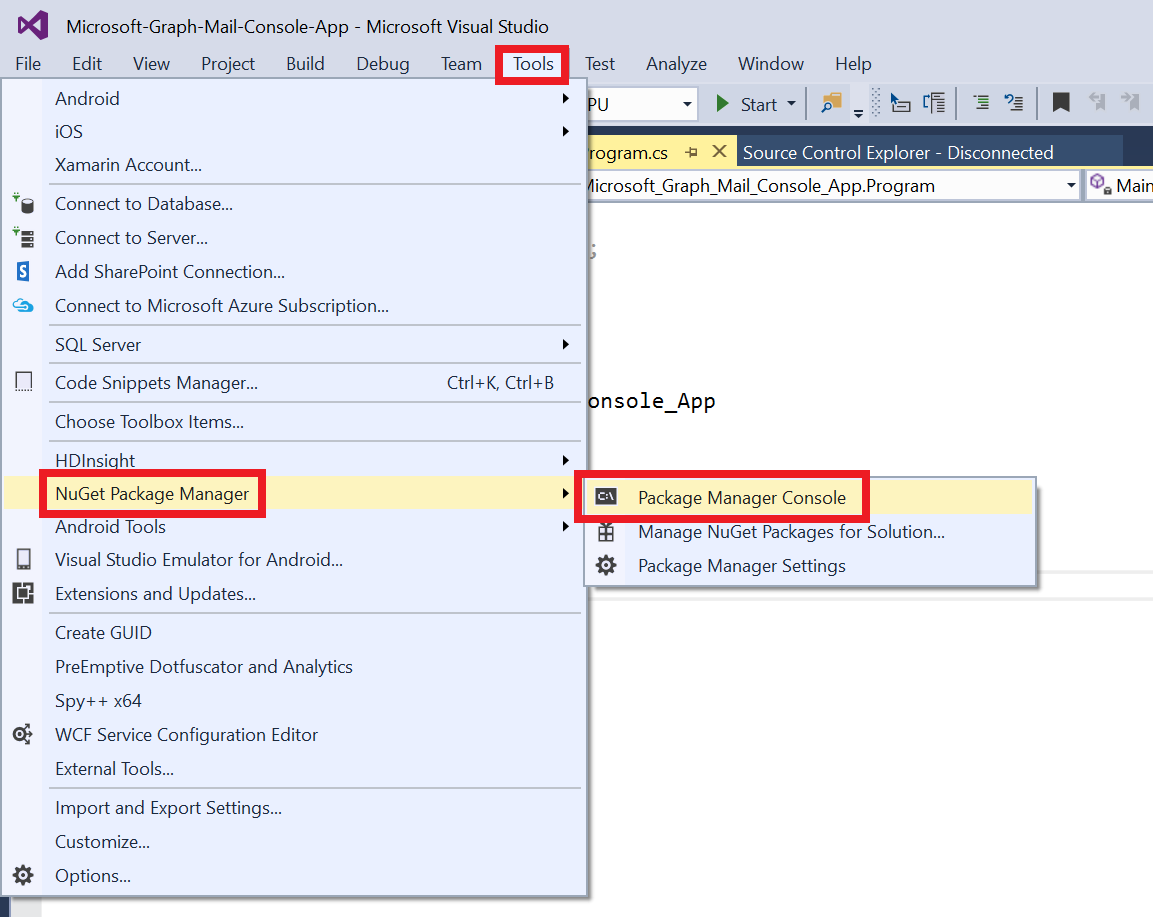
Task: Open the Project menu
Action: tap(228, 64)
